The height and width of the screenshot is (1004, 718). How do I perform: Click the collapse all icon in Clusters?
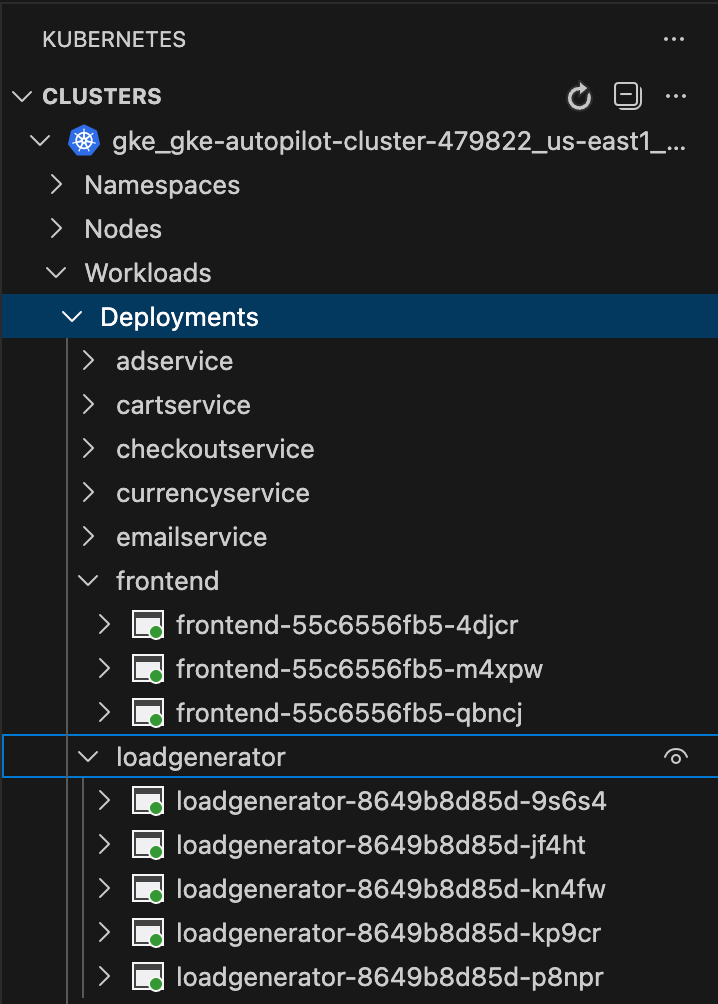(x=627, y=96)
